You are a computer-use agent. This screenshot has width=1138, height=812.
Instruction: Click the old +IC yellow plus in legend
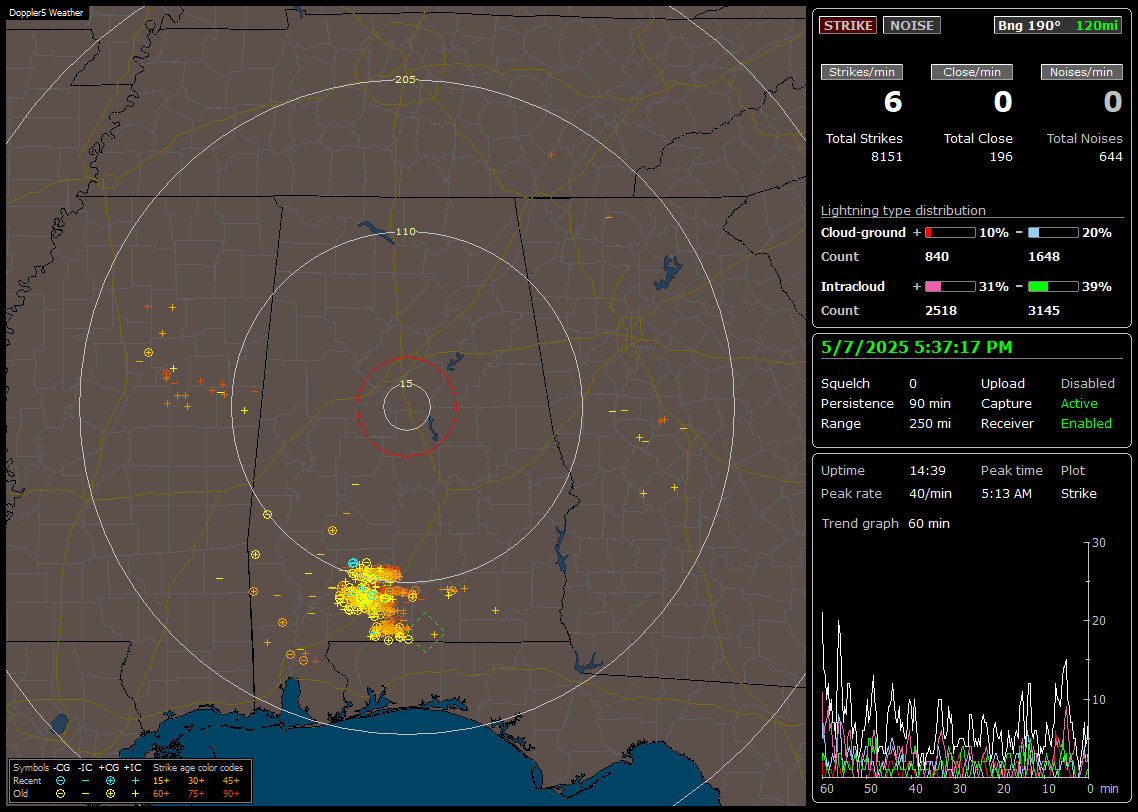pyautogui.click(x=135, y=794)
